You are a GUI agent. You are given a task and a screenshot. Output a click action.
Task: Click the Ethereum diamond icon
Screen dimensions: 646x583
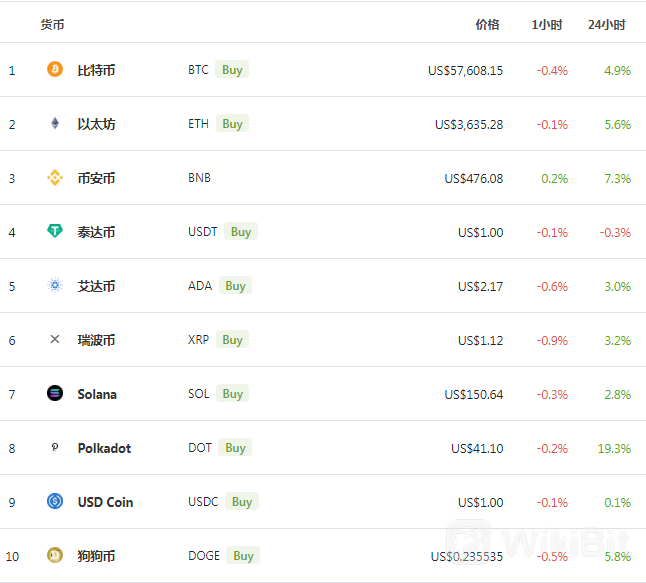55,123
